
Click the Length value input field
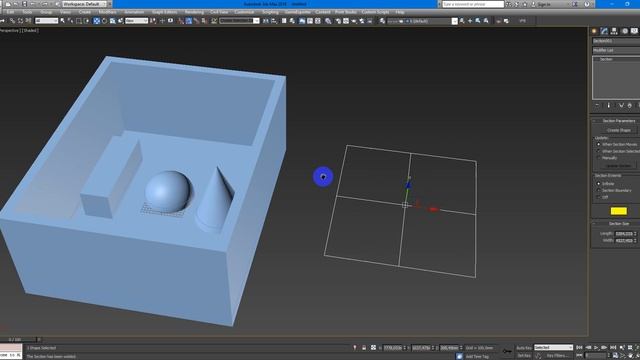pos(624,234)
